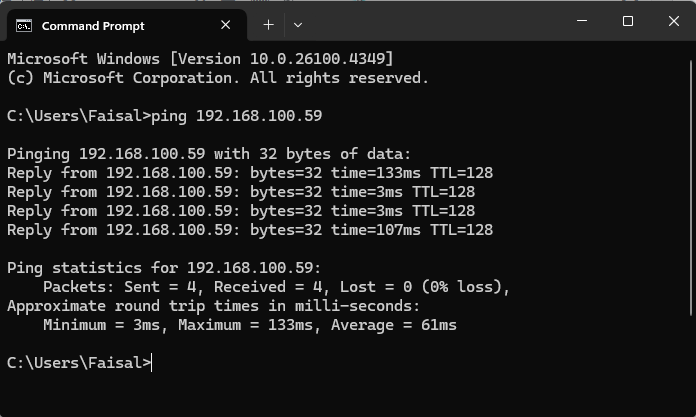Open a new tab with the plus button
696x417 pixels.
(x=268, y=25)
